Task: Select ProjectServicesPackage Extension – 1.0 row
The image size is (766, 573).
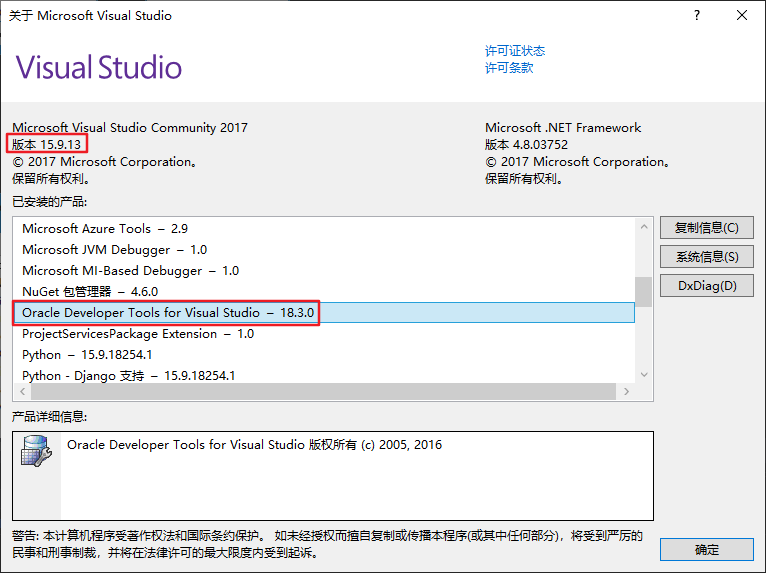Action: click(324, 334)
